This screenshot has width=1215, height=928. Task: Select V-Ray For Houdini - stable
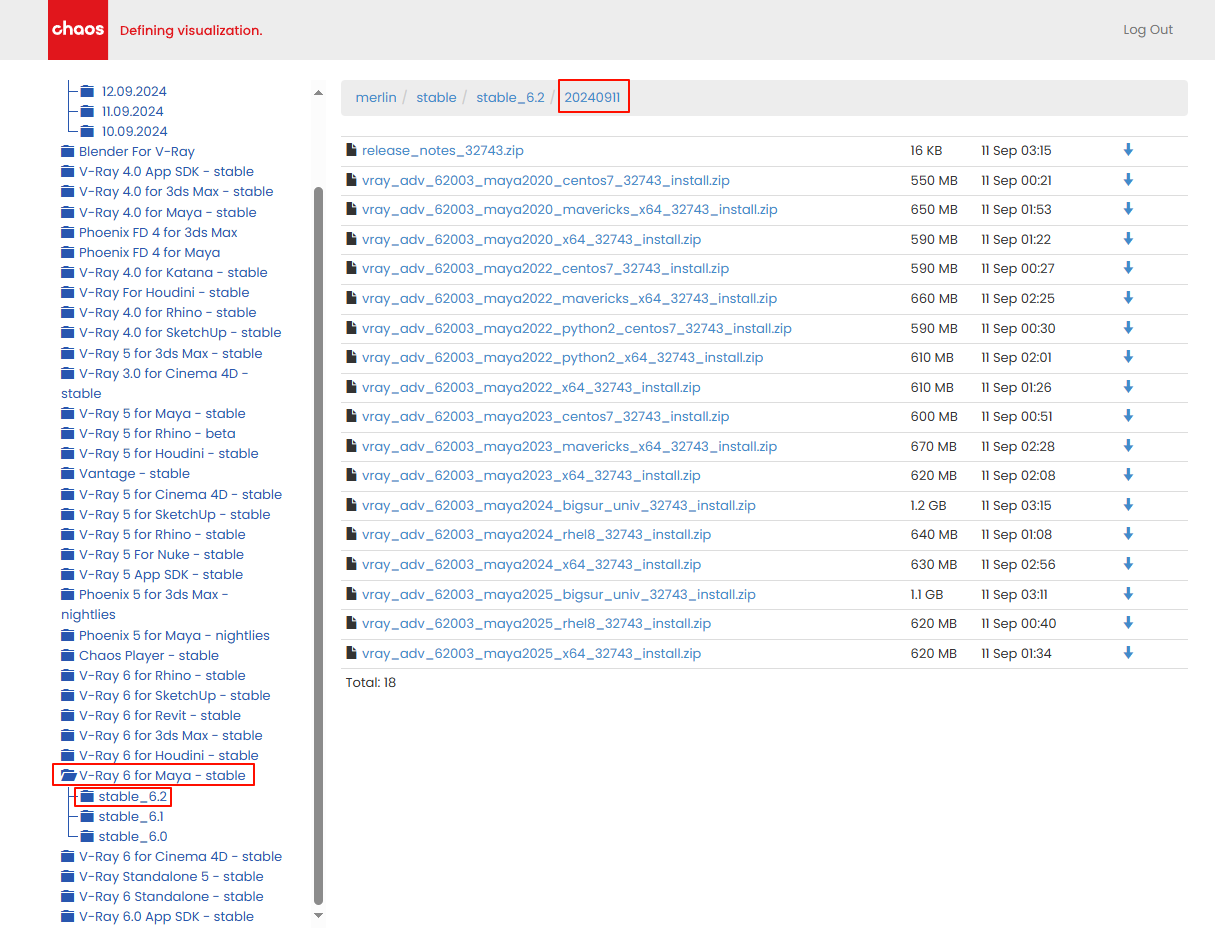164,293
